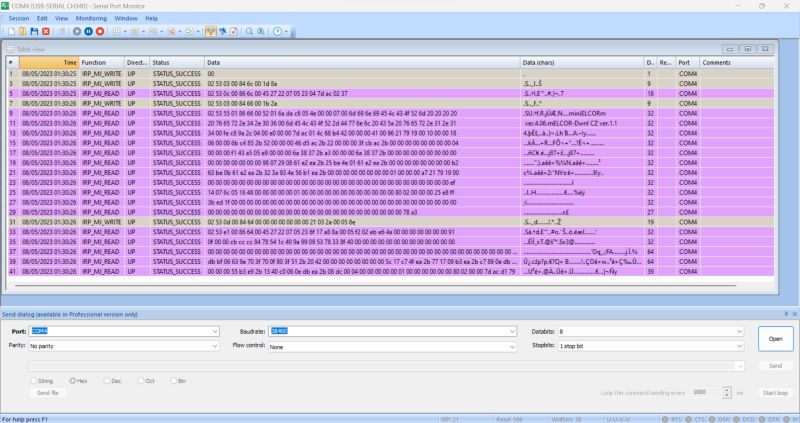Click the Data (chars) column header
This screenshot has width=800, height=423.
coord(582,62)
